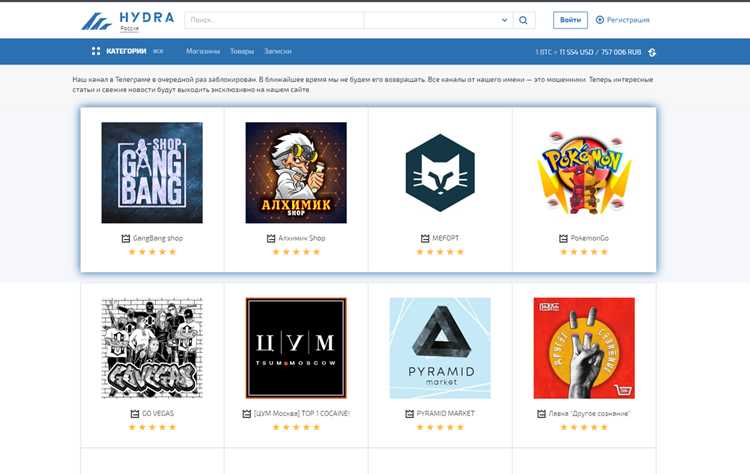750x474 pixels.
Task: Click the GO VEGAS name link
Action: pyautogui.click(x=158, y=414)
